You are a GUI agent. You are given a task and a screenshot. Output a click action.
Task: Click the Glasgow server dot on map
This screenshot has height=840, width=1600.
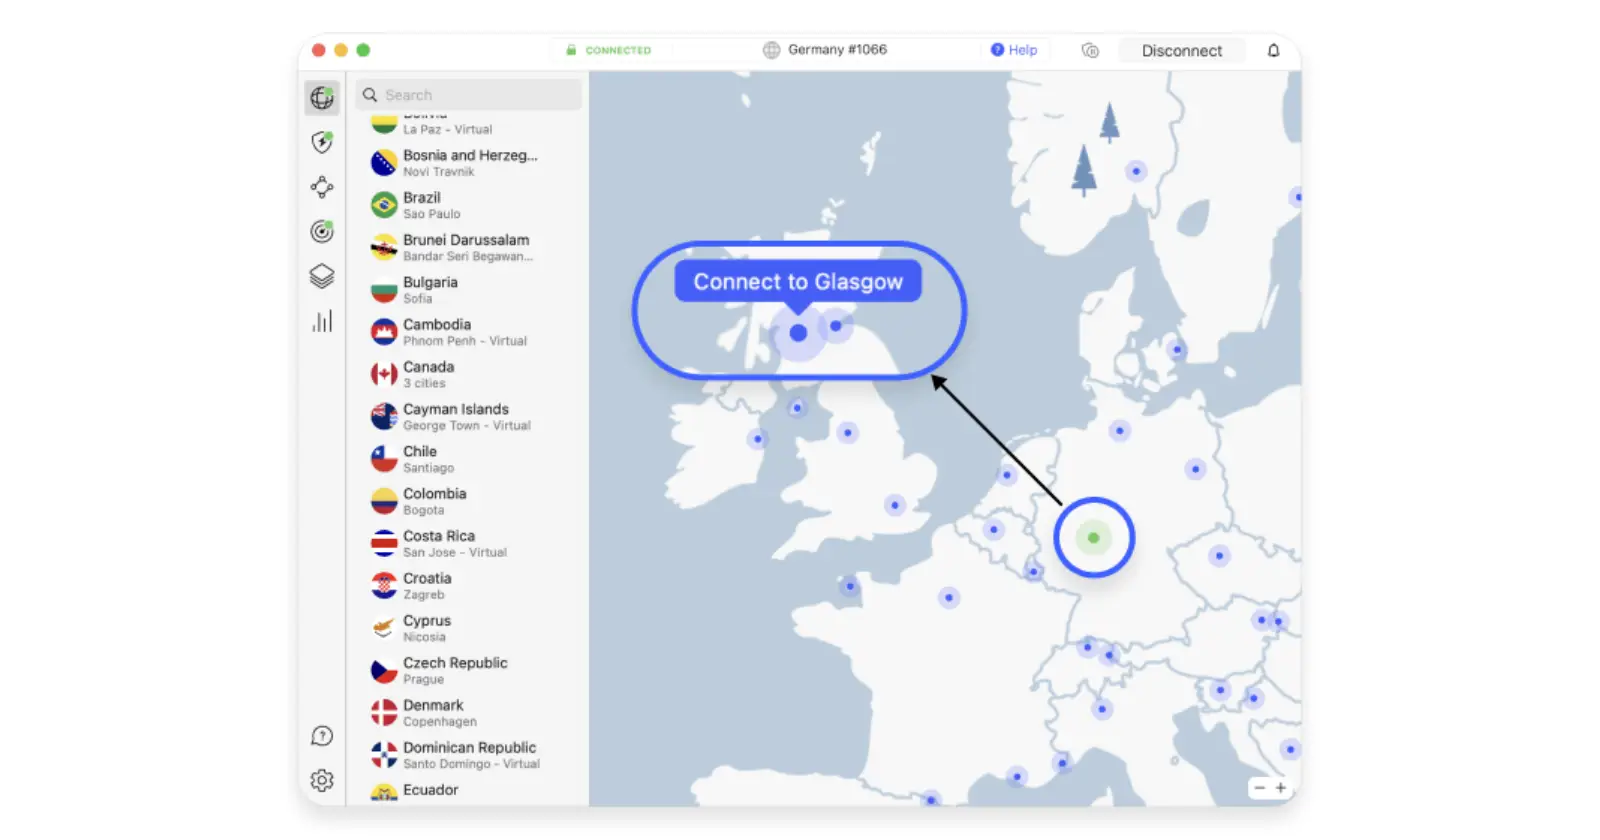click(798, 333)
